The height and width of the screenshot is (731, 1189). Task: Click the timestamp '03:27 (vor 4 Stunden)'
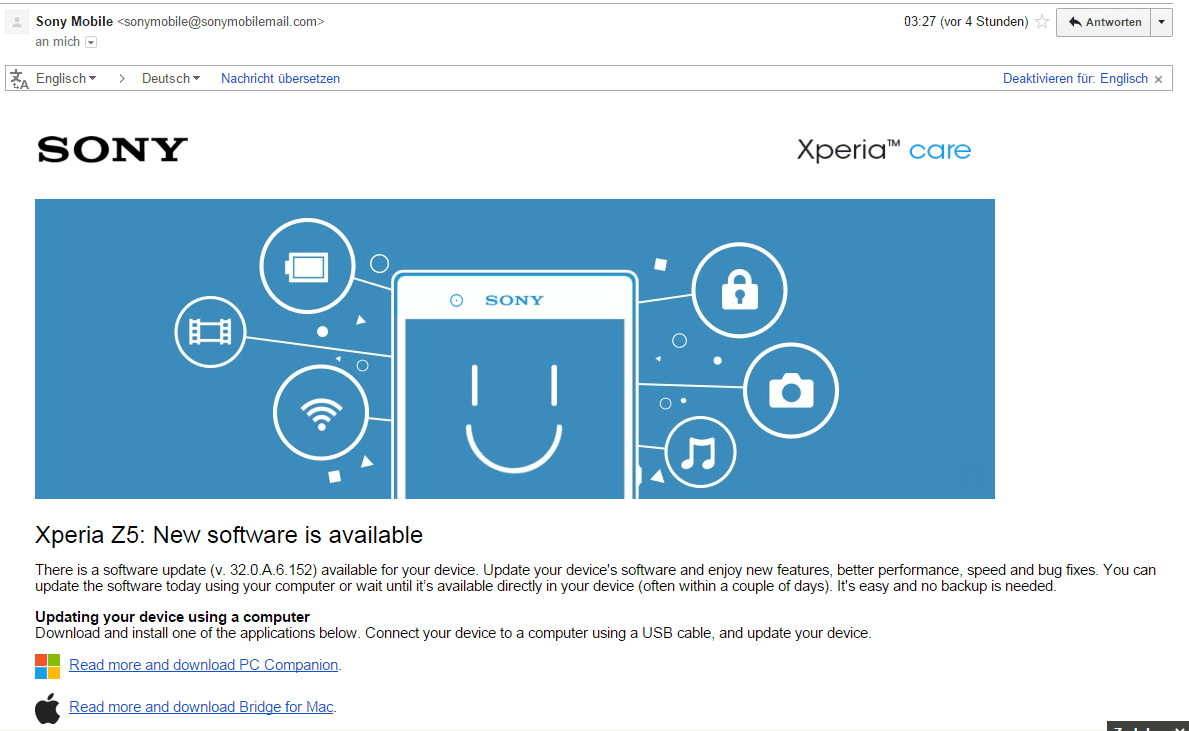[x=966, y=22]
